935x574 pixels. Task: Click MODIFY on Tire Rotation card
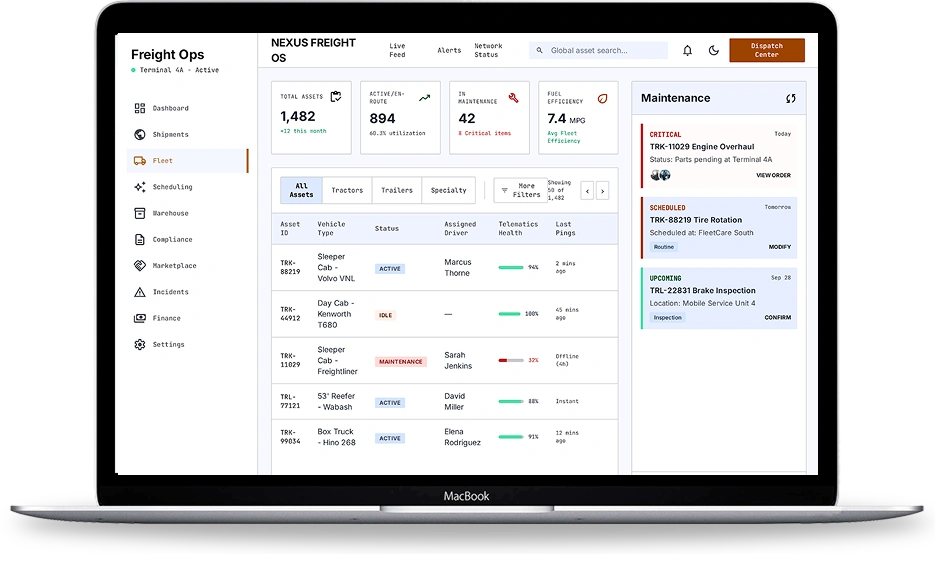(x=780, y=247)
